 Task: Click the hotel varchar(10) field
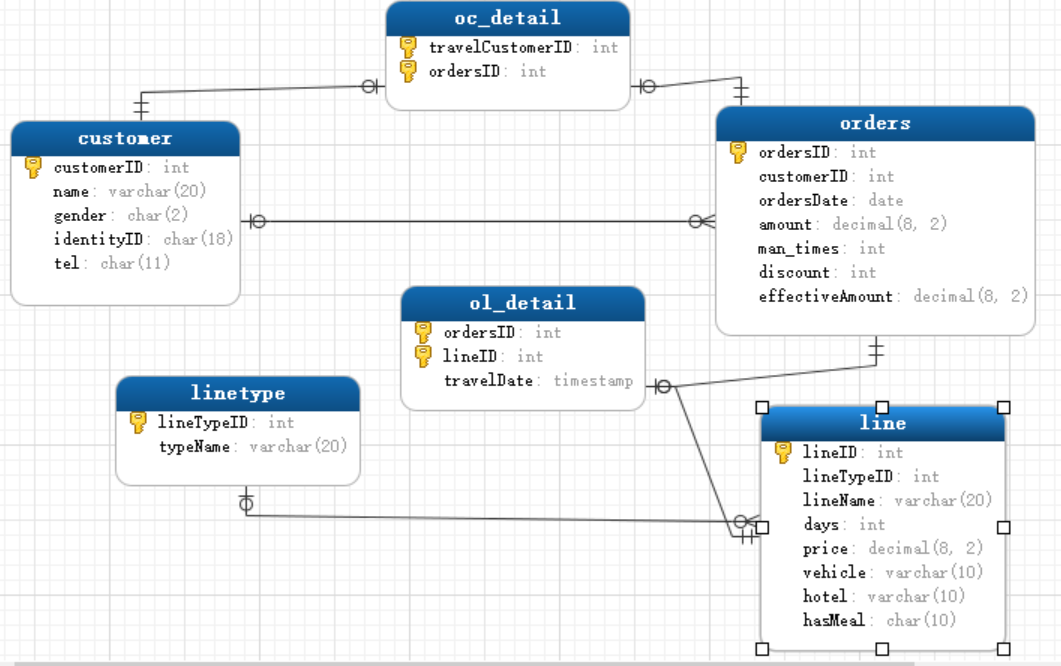(x=884, y=596)
